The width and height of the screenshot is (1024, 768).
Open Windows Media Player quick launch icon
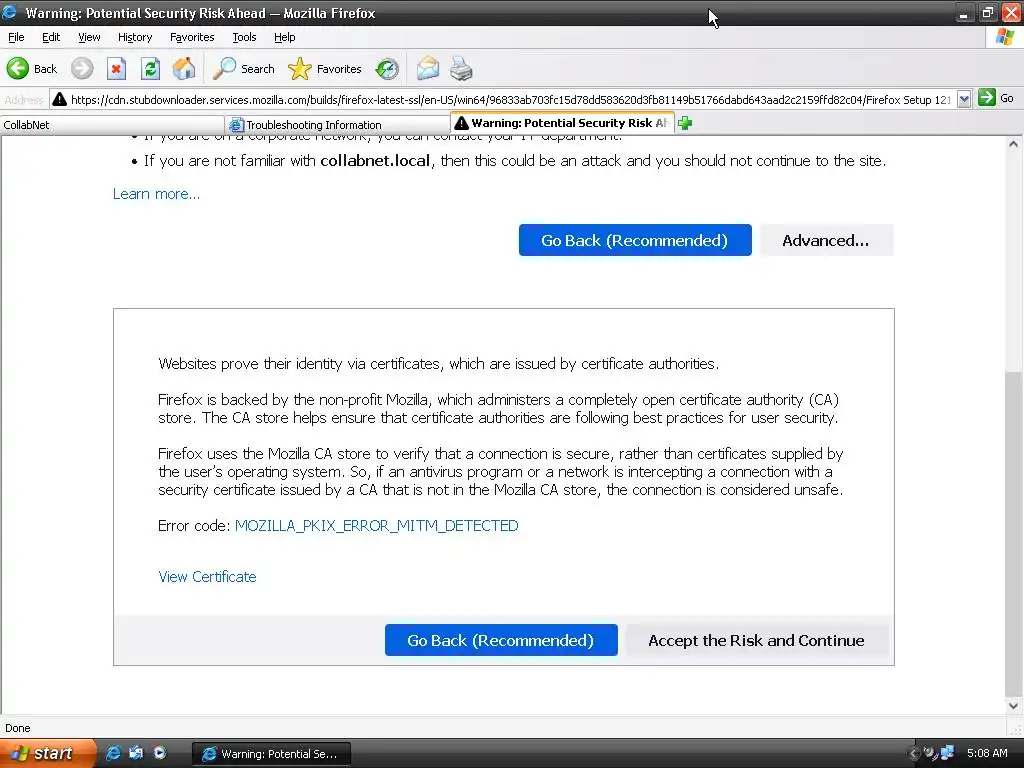[x=159, y=753]
